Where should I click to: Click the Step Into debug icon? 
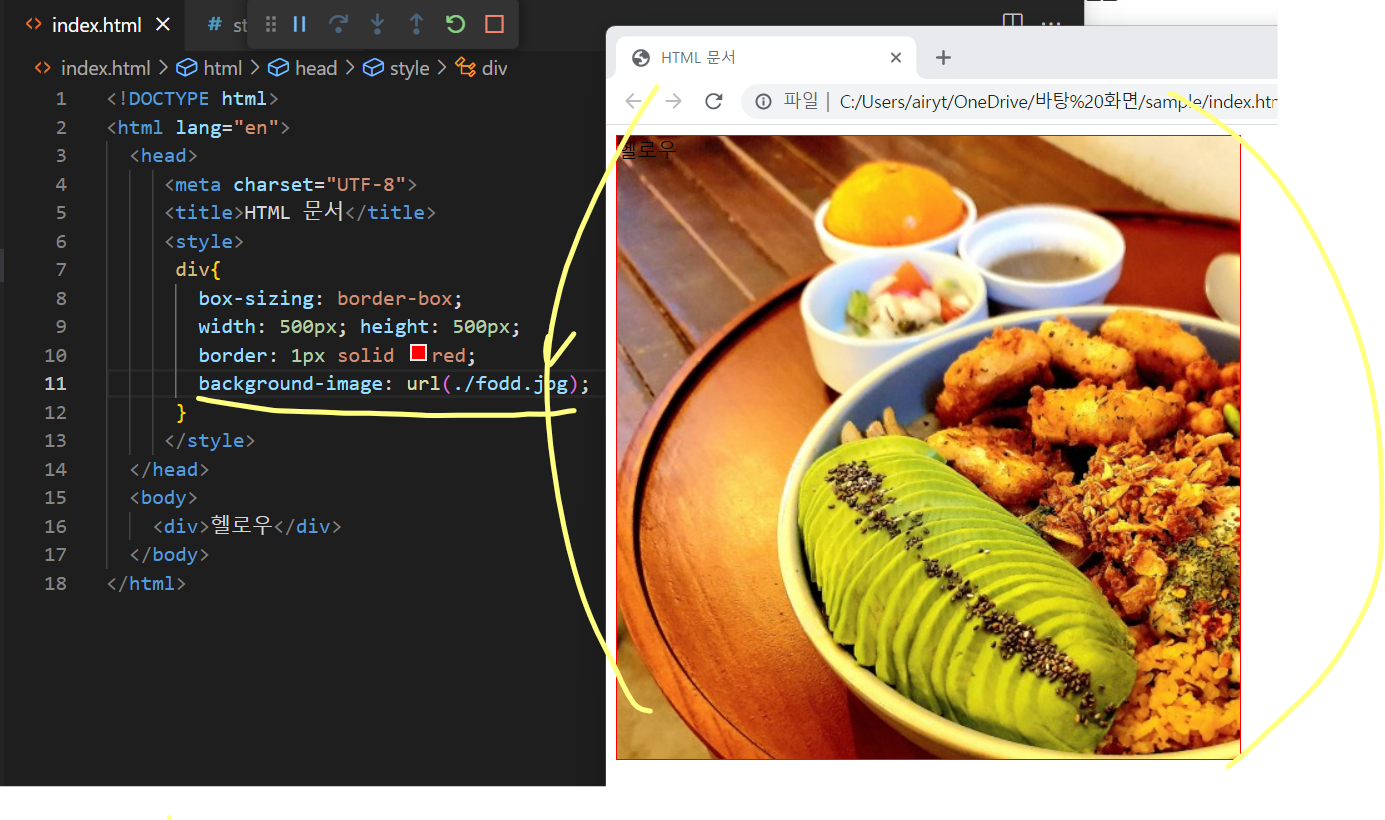pyautogui.click(x=377, y=24)
